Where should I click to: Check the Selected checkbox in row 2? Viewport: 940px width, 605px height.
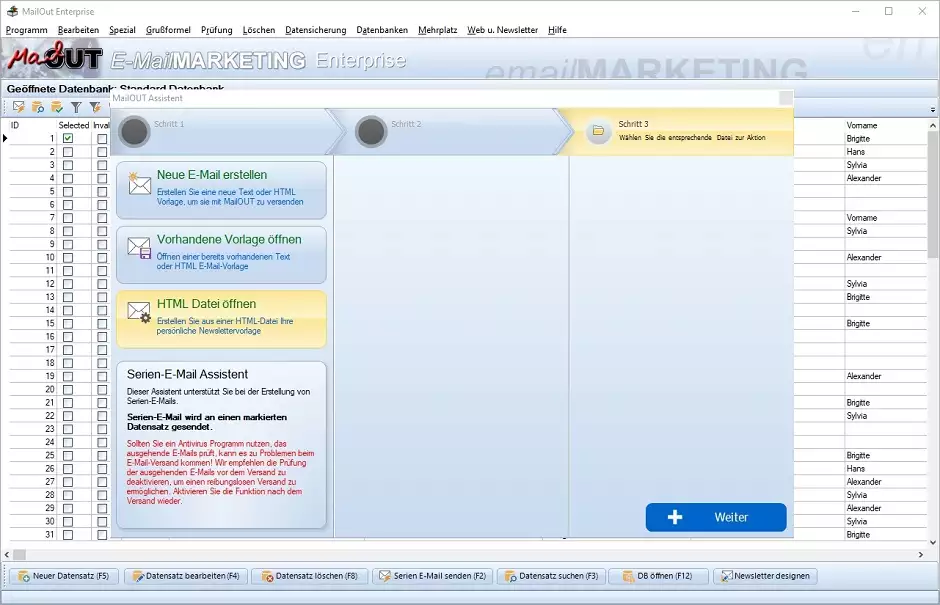point(68,152)
